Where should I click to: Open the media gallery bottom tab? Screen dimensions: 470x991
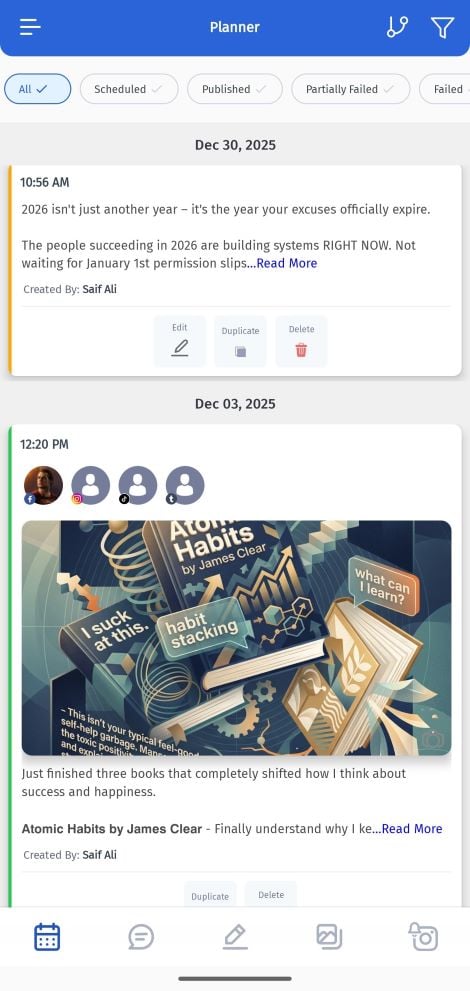pos(329,937)
